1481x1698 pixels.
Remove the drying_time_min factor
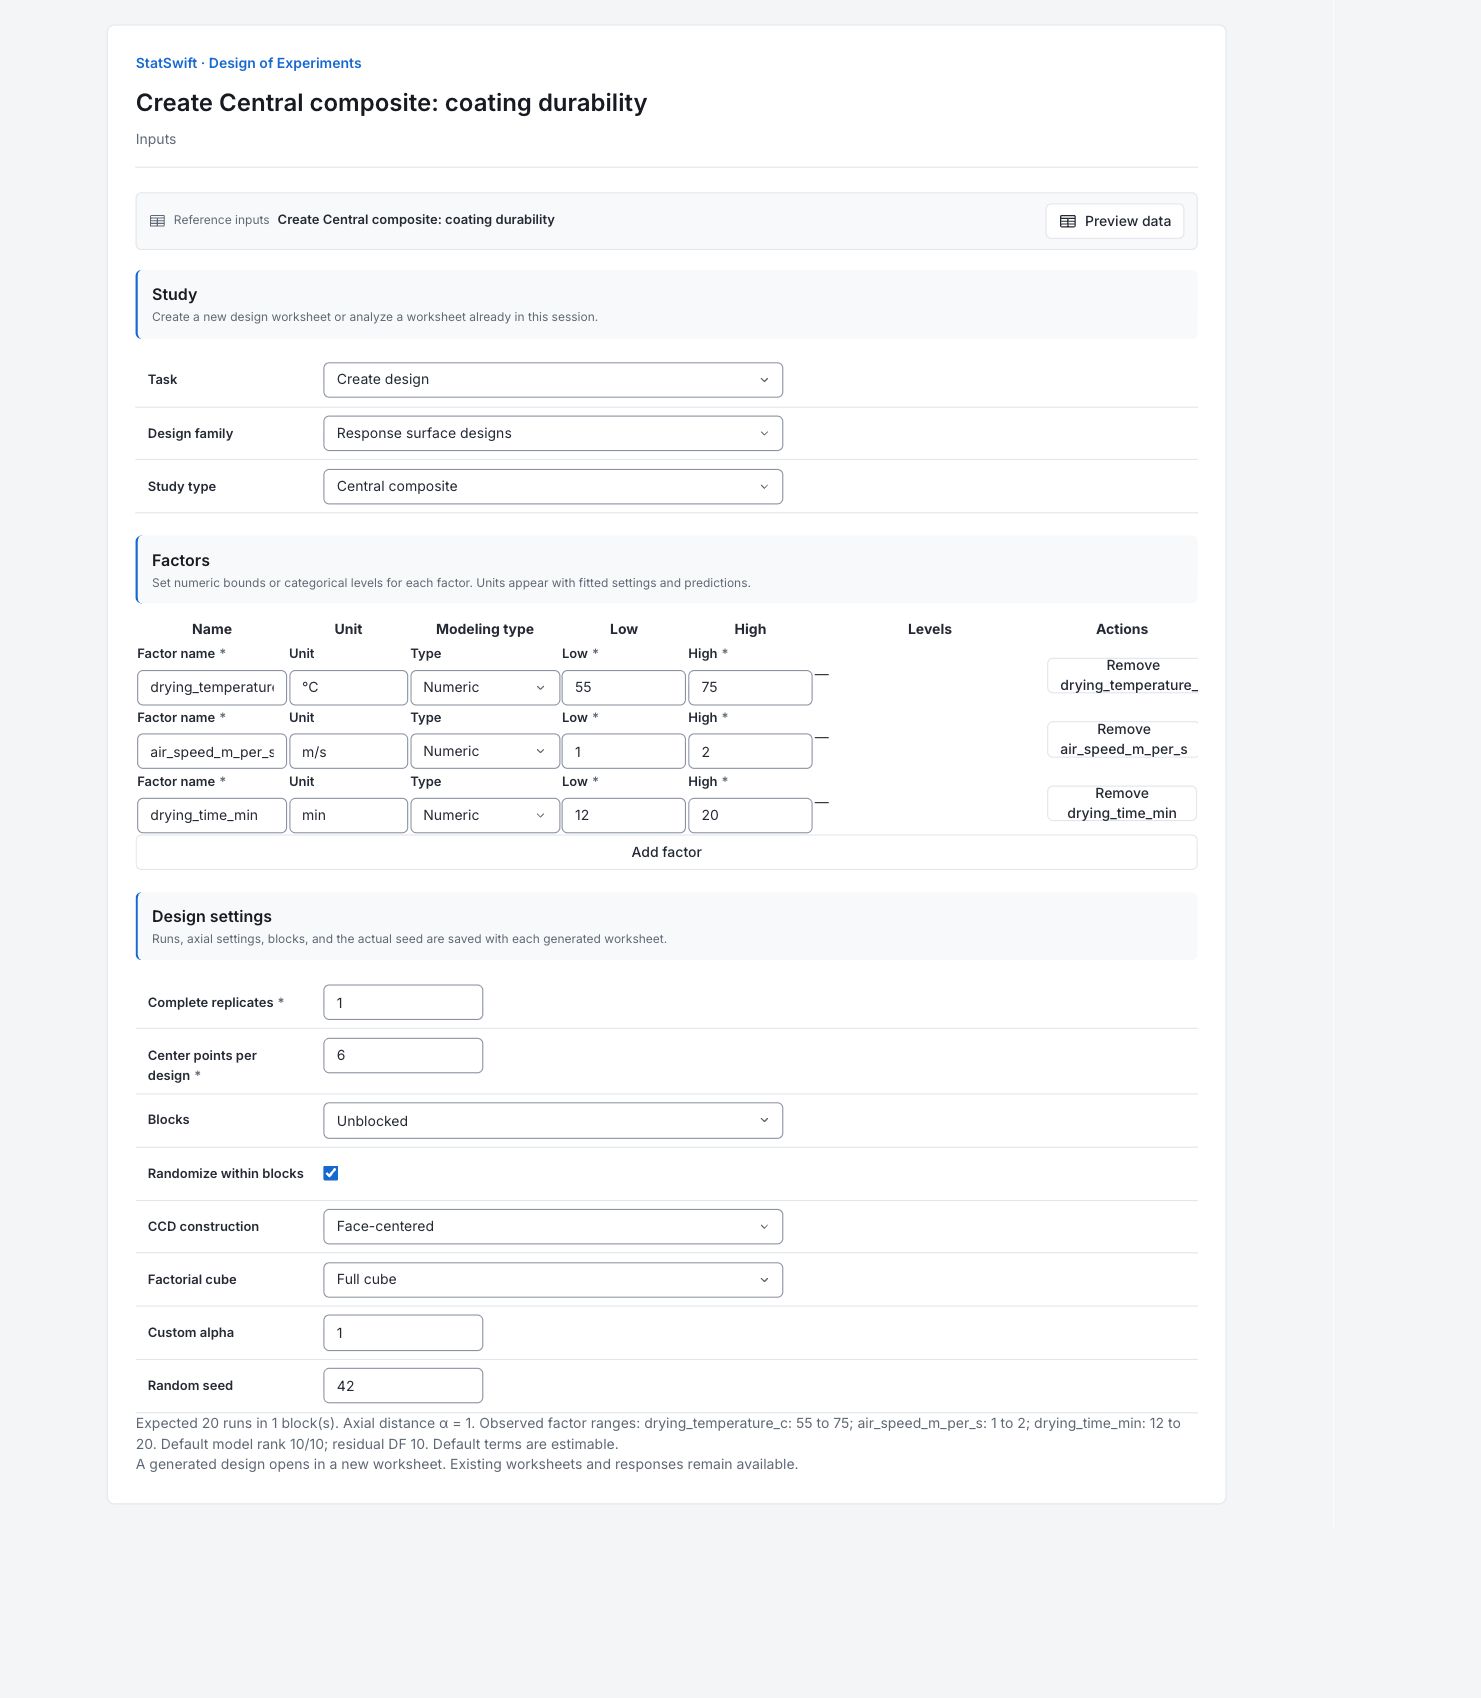tap(1122, 803)
